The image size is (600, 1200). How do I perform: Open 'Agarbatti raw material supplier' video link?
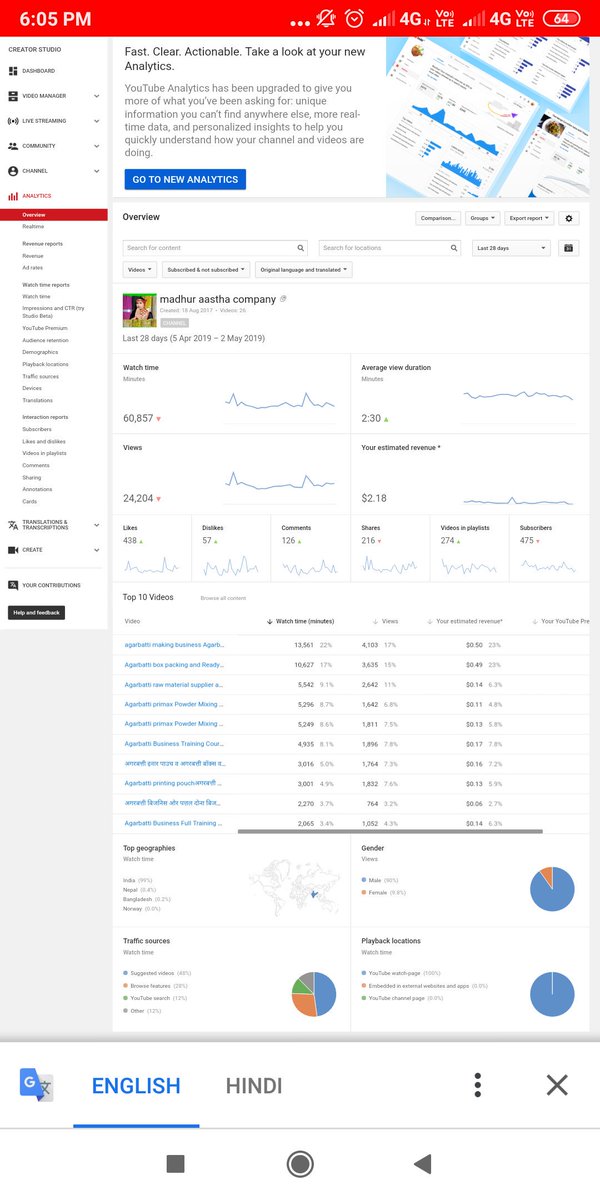click(174, 685)
